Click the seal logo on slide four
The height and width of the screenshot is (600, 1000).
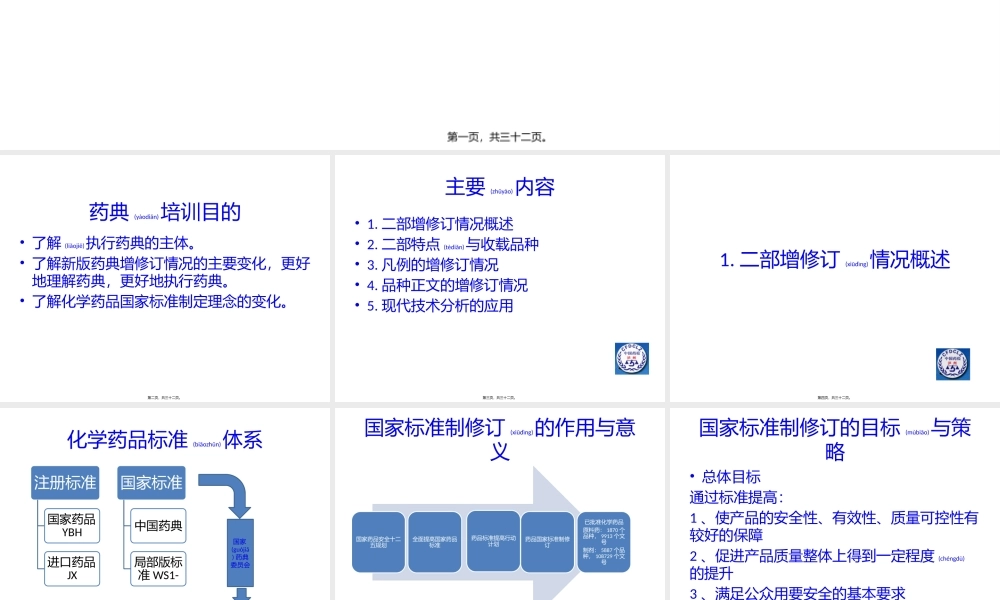953,364
